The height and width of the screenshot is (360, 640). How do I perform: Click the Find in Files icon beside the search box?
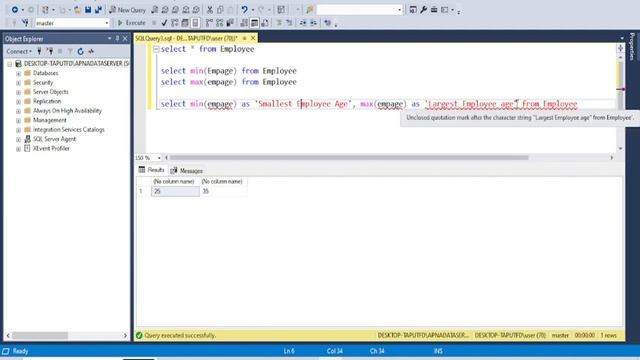[310, 9]
